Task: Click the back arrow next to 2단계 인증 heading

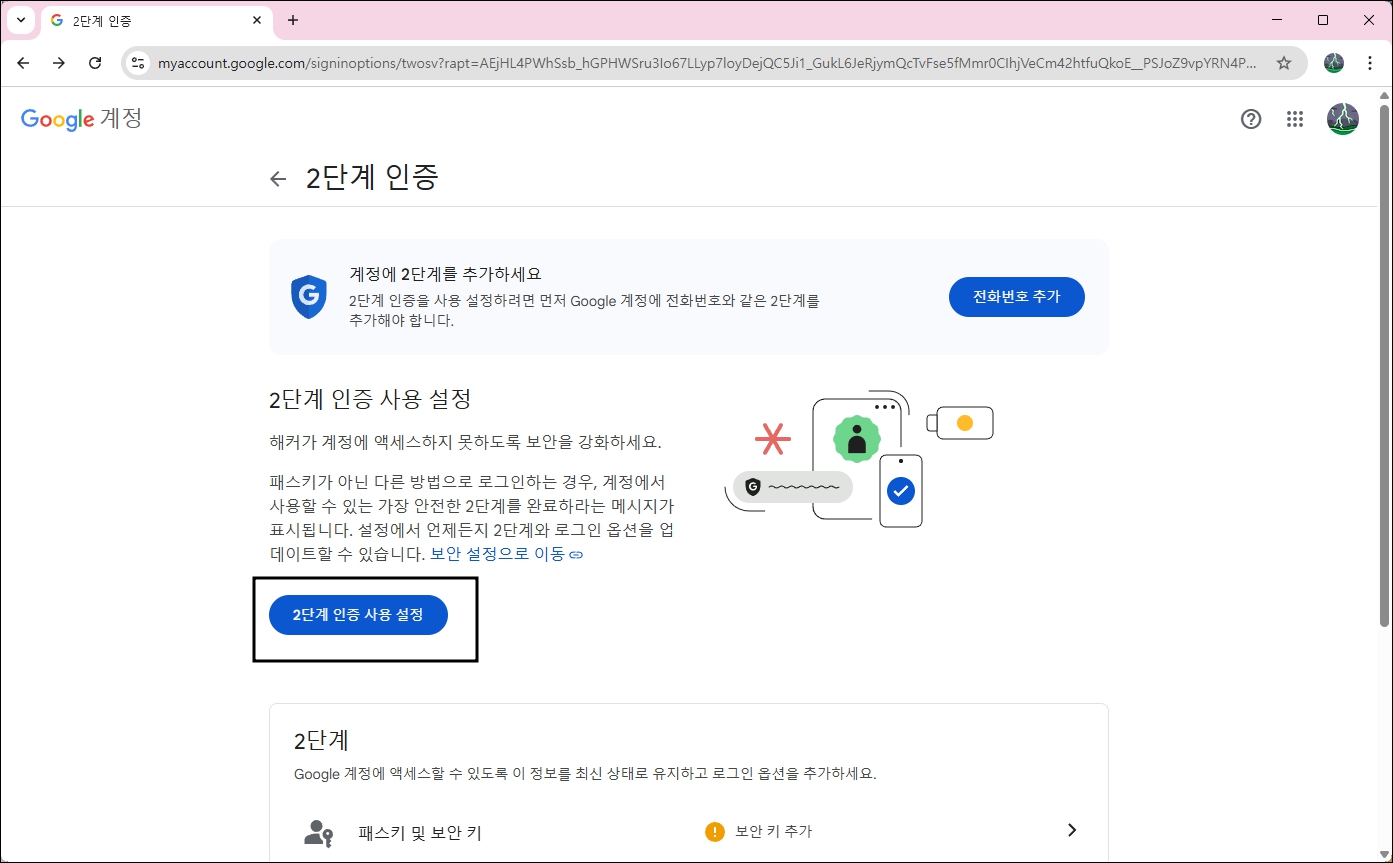Action: [278, 178]
